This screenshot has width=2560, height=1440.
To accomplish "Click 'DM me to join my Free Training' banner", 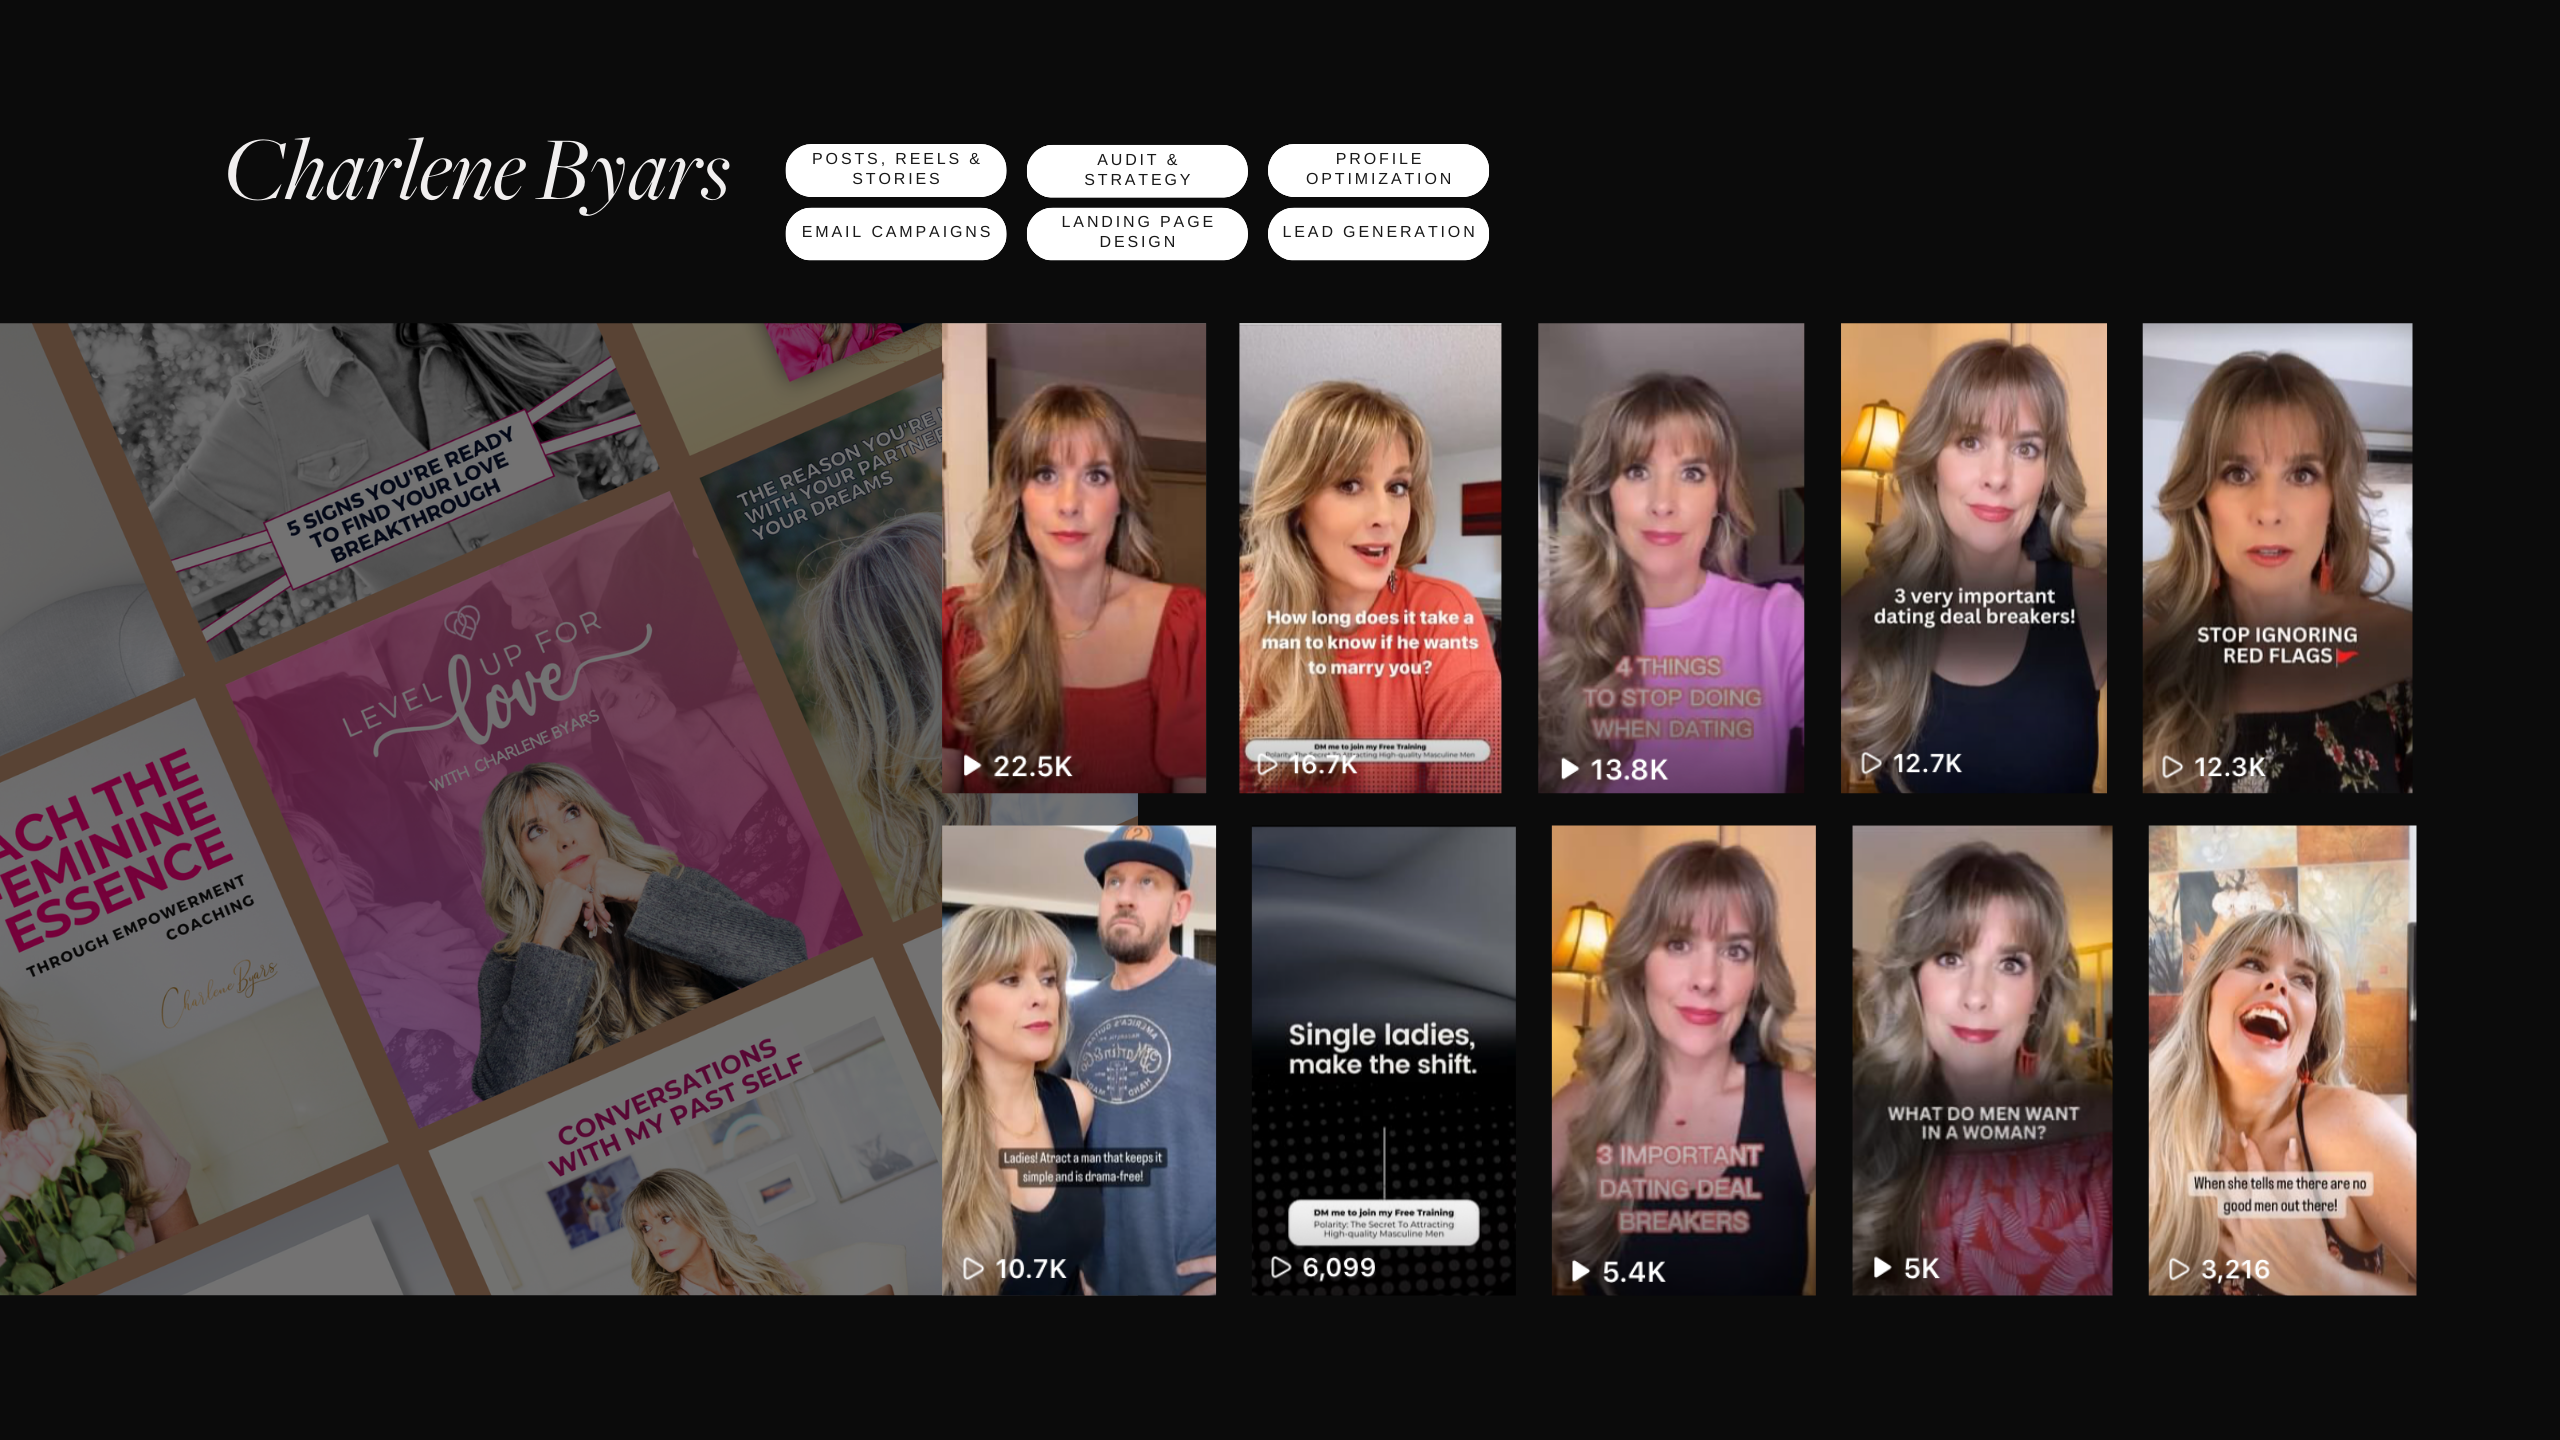I will click(x=1384, y=1222).
